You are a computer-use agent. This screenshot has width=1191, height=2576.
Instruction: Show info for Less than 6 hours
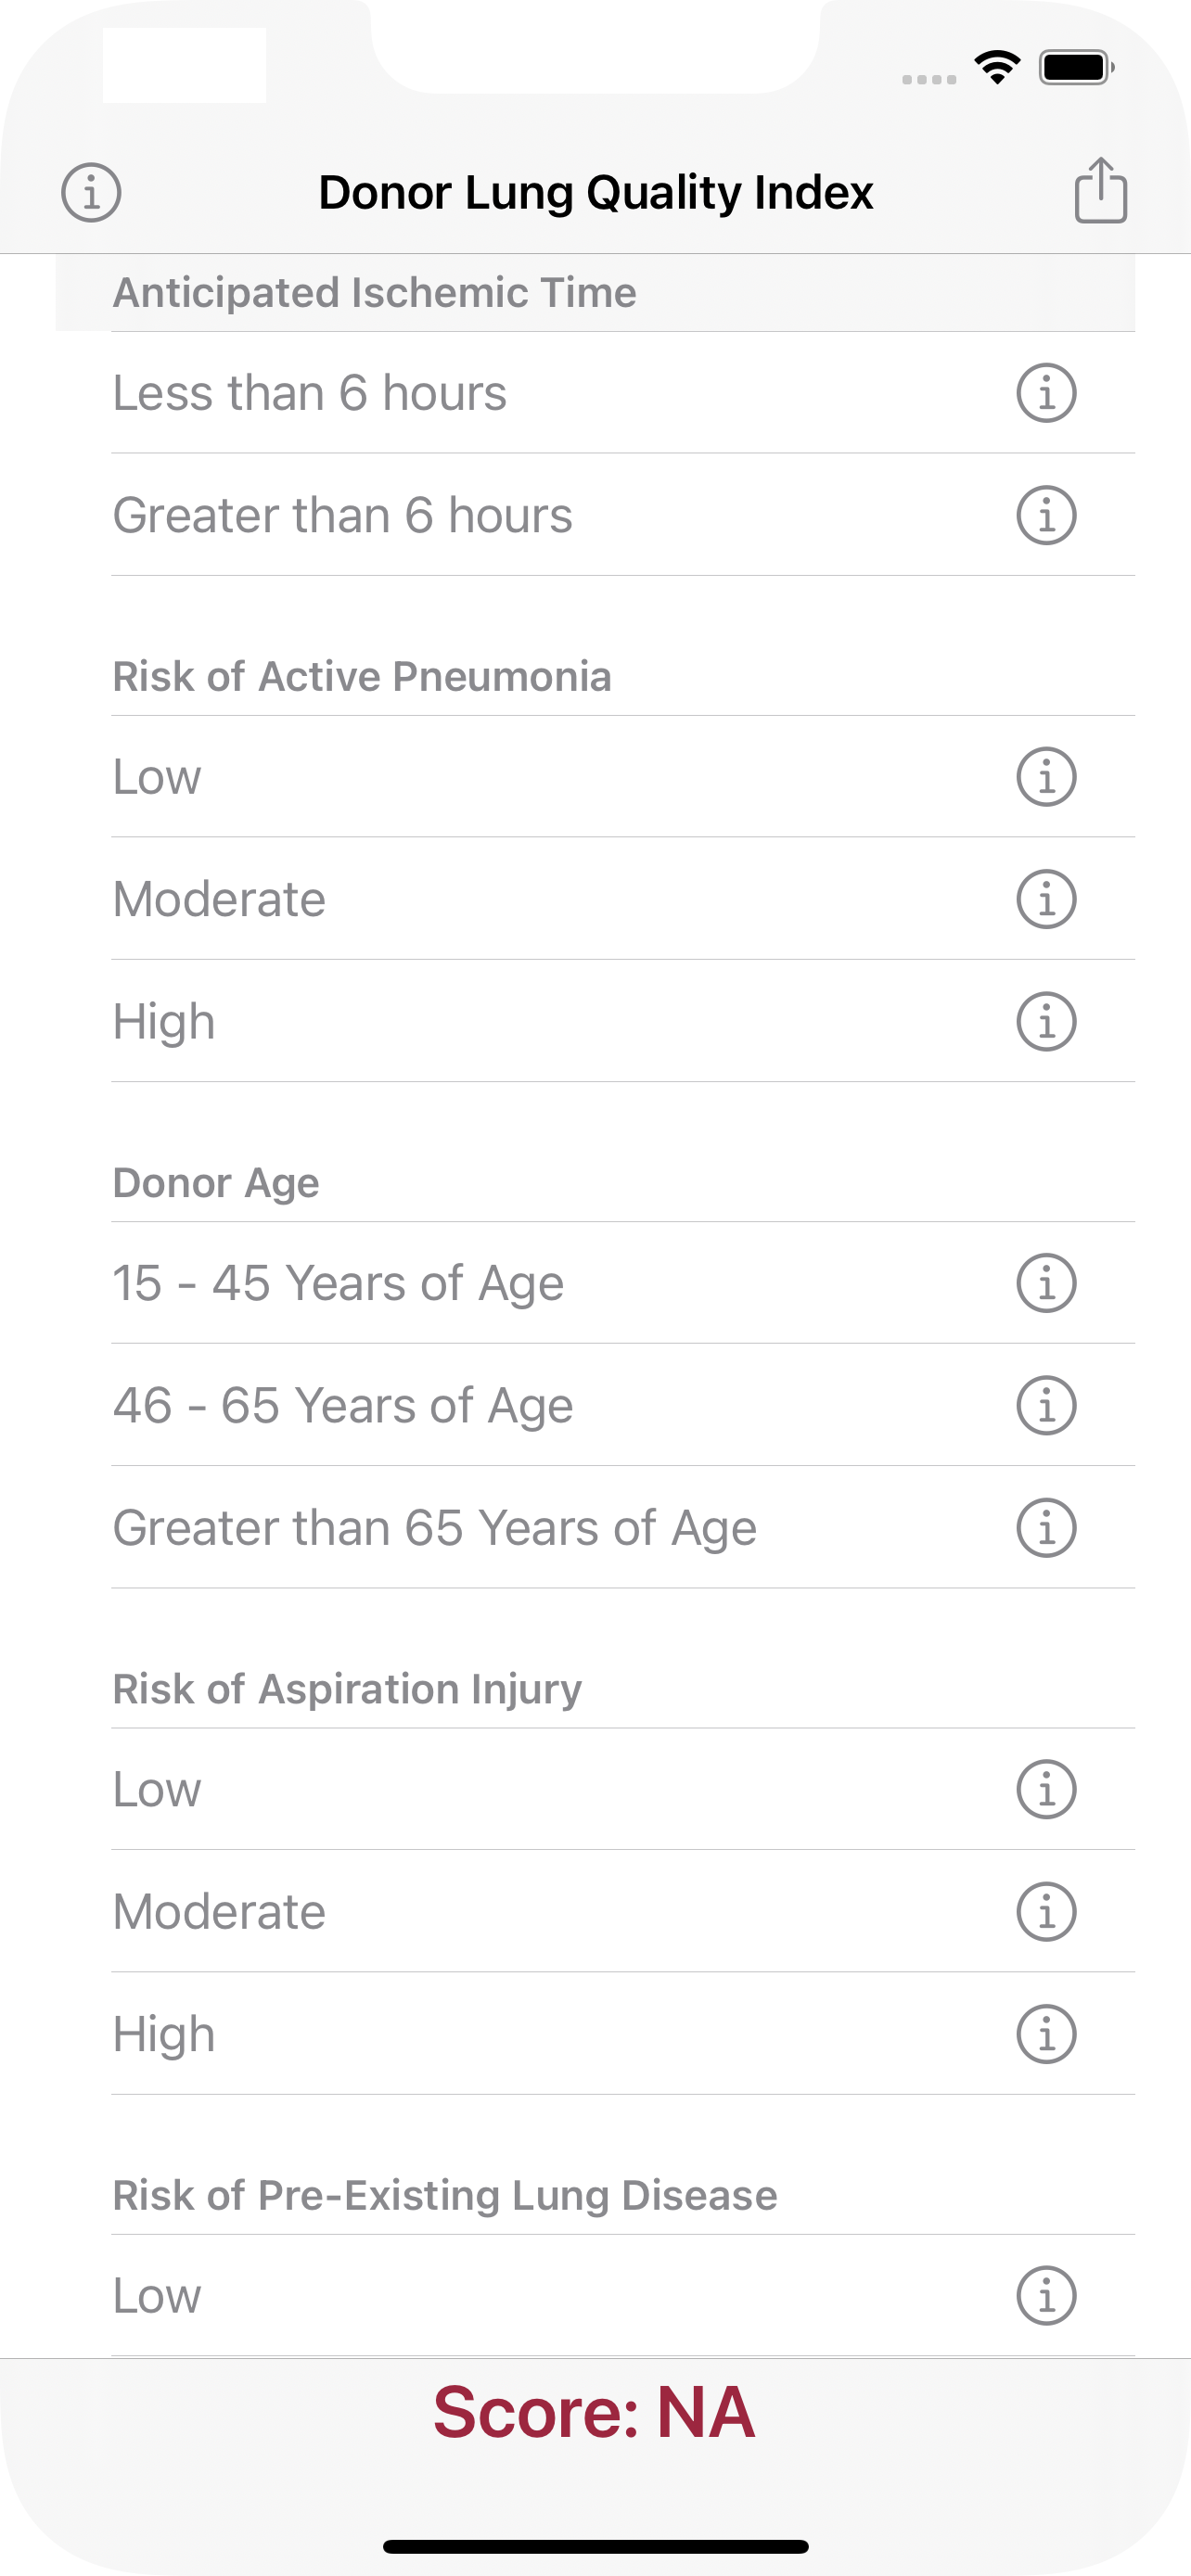pyautogui.click(x=1046, y=393)
